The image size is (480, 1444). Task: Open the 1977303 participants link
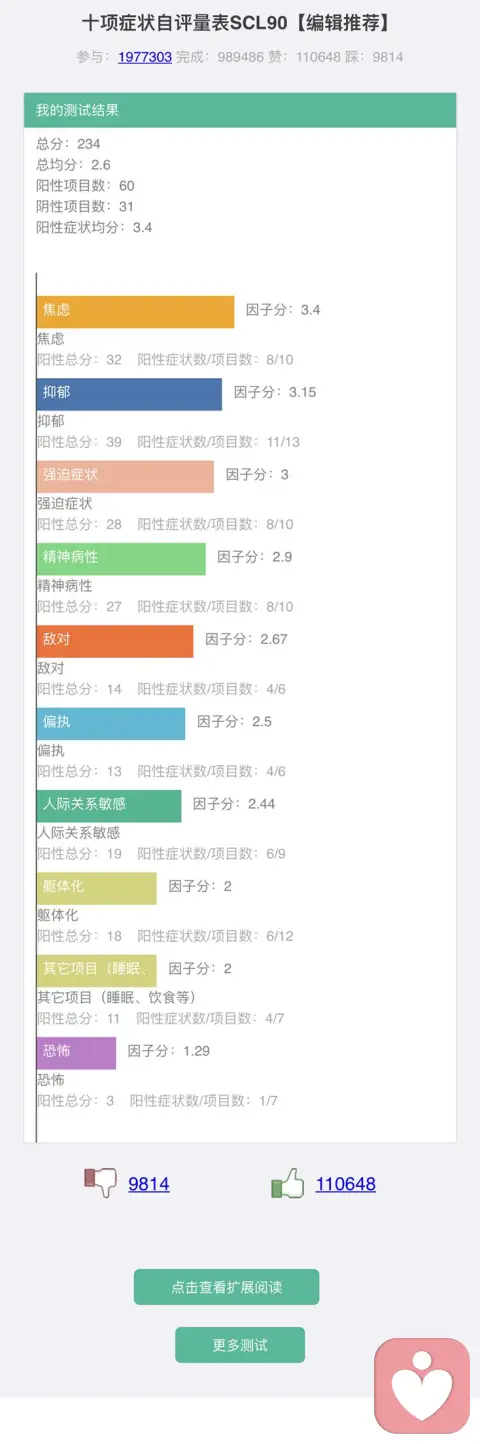145,57
